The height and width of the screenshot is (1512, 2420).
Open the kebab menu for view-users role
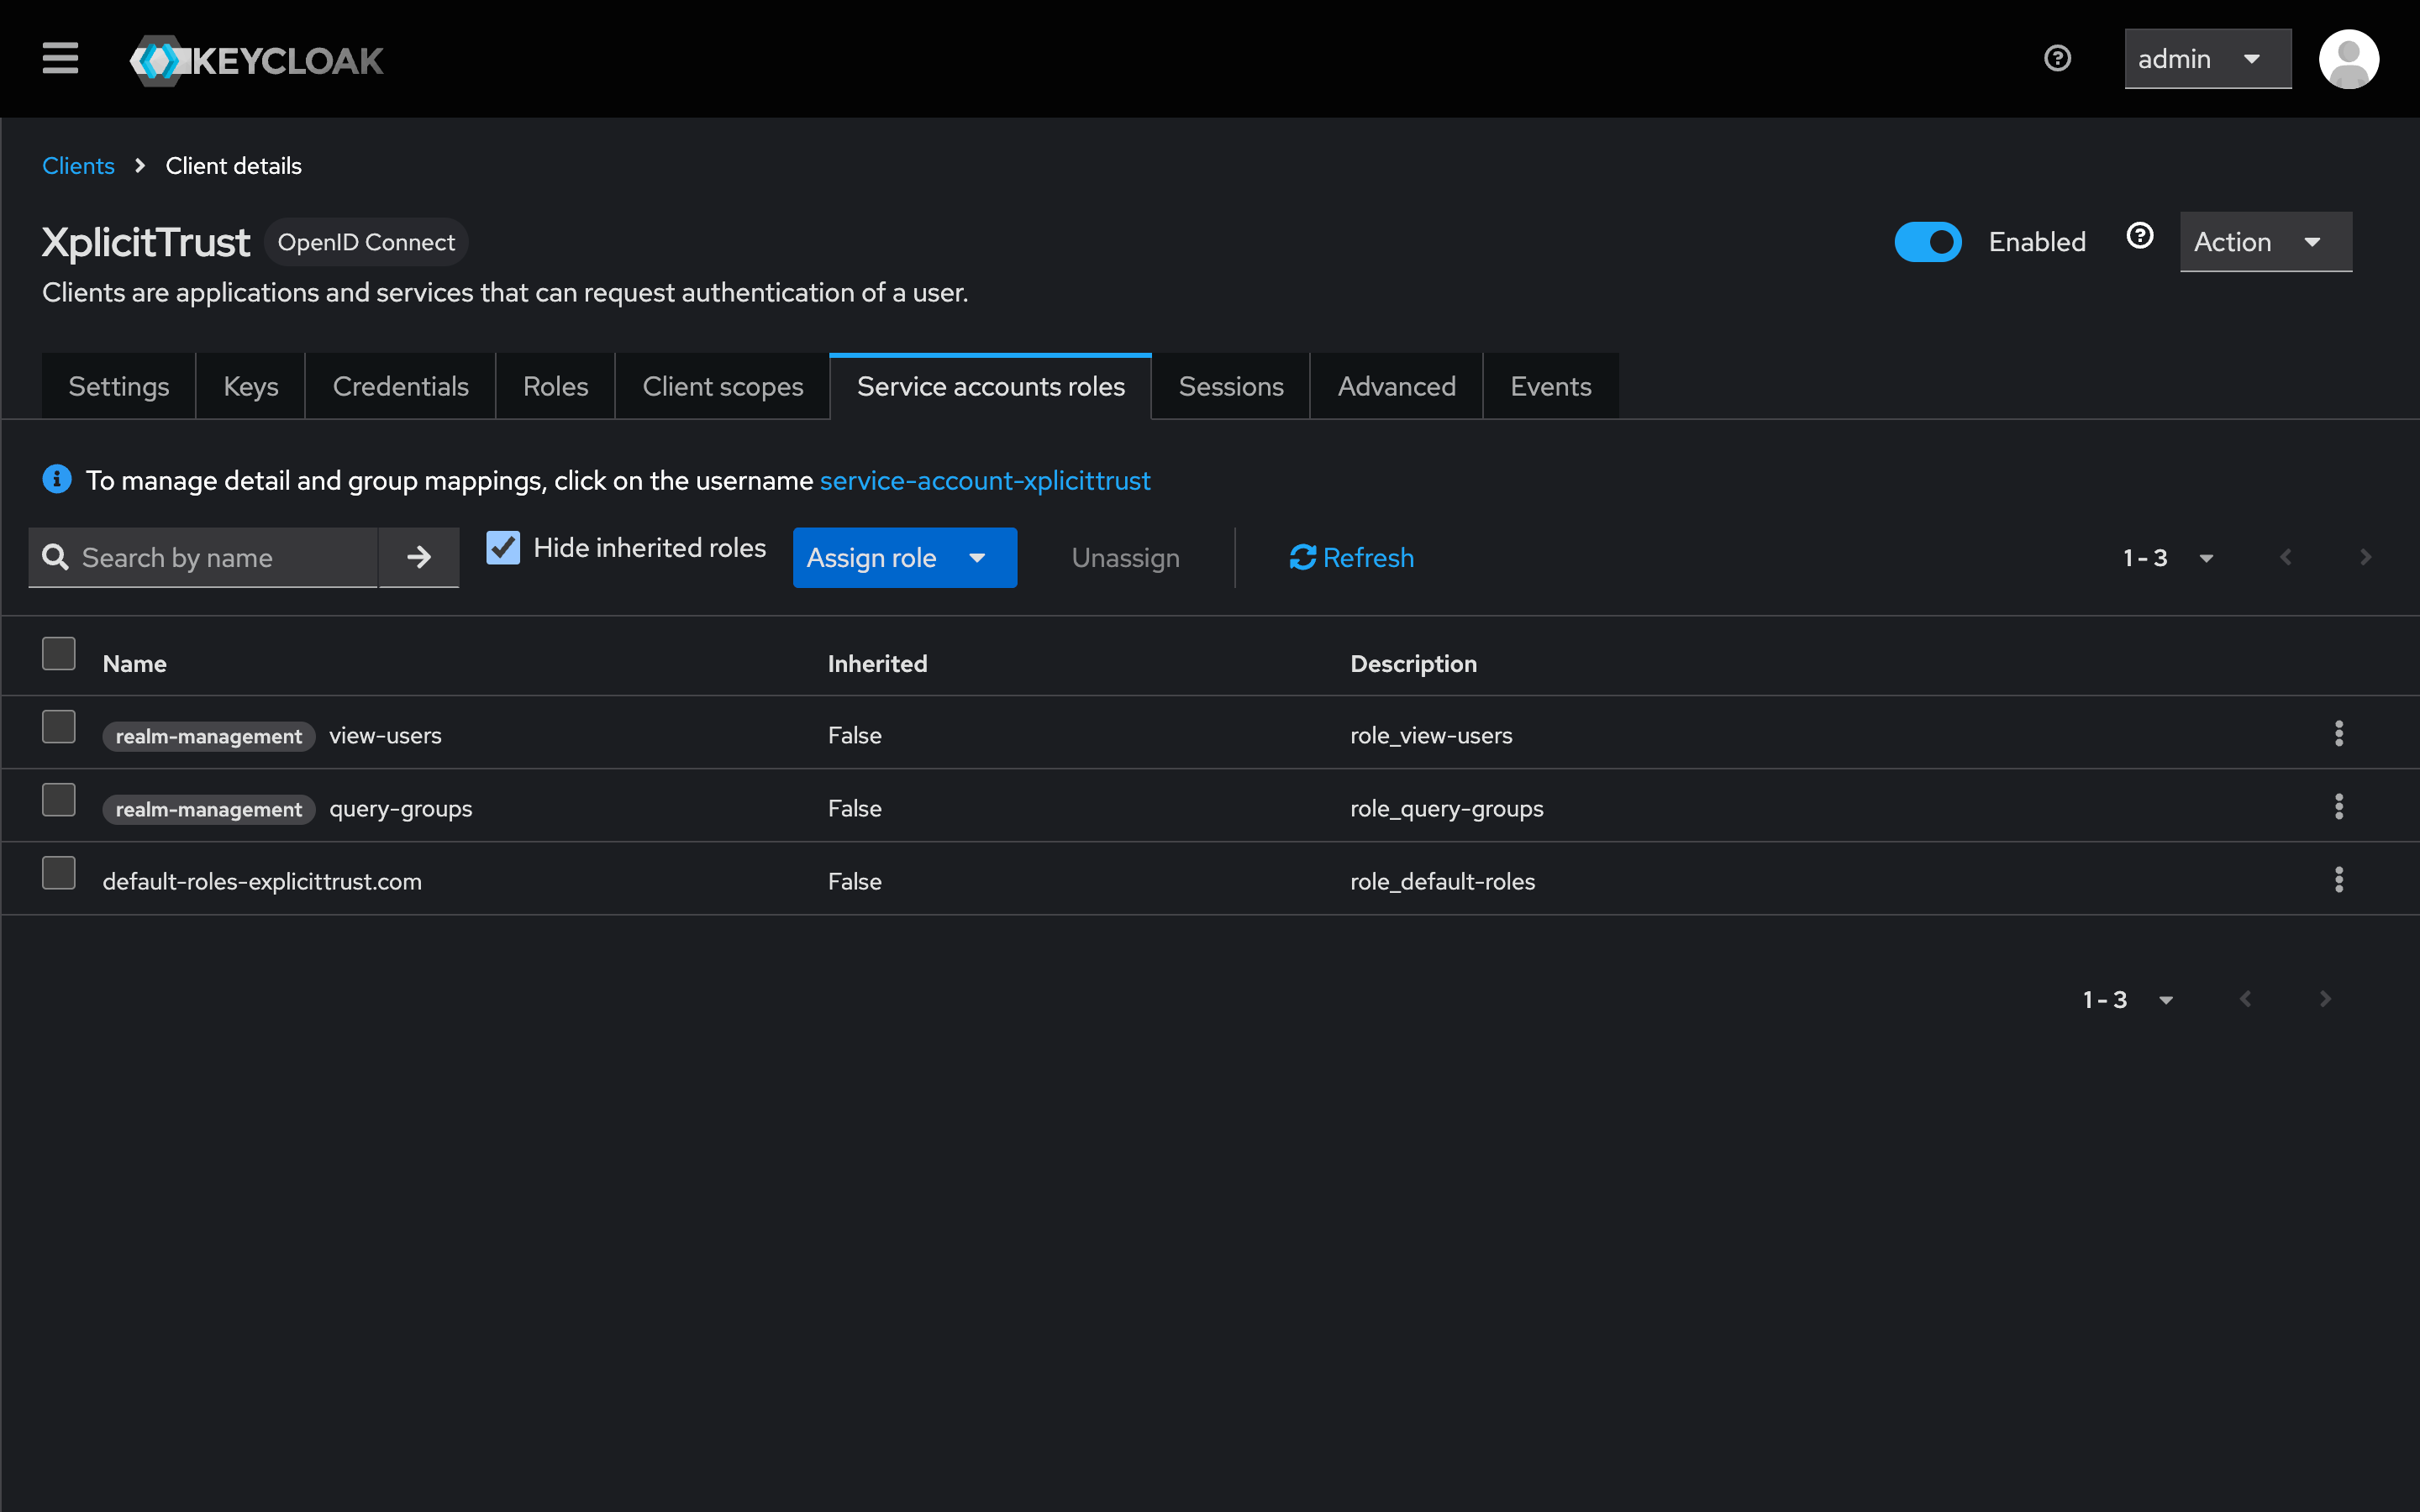(x=2338, y=734)
